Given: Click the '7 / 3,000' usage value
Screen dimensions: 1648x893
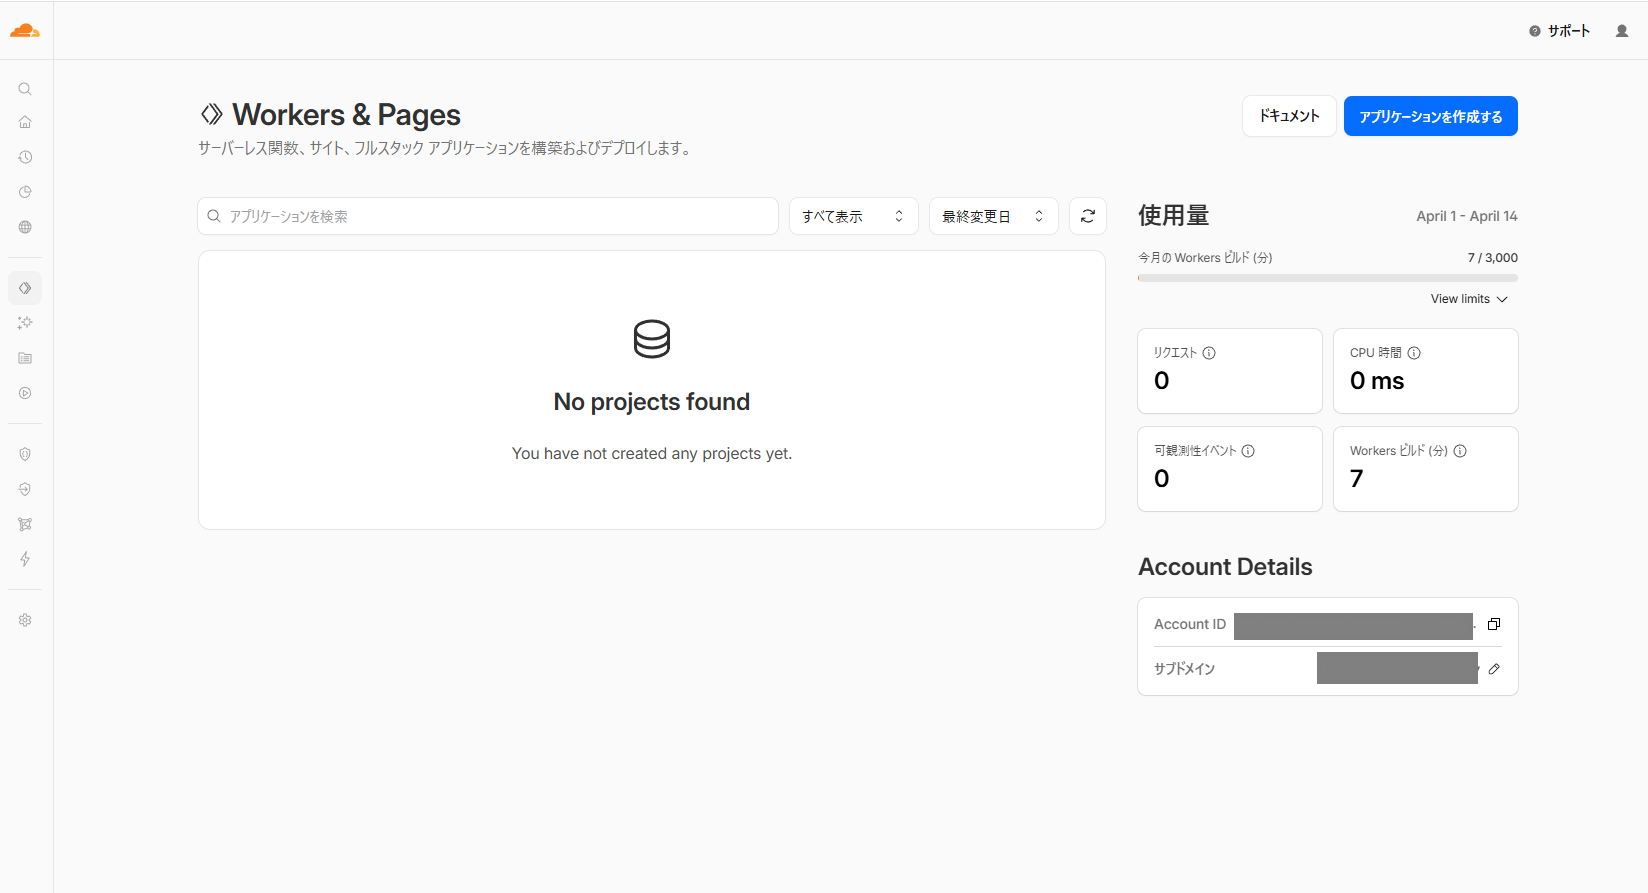Looking at the screenshot, I should tap(1493, 258).
